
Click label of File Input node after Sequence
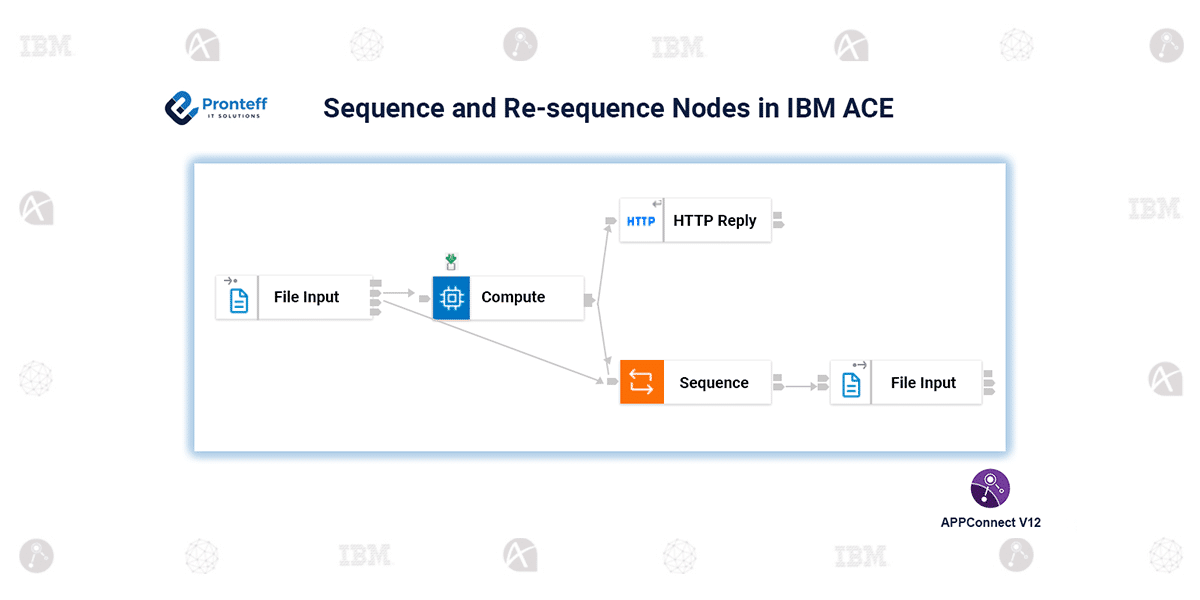[x=923, y=383]
